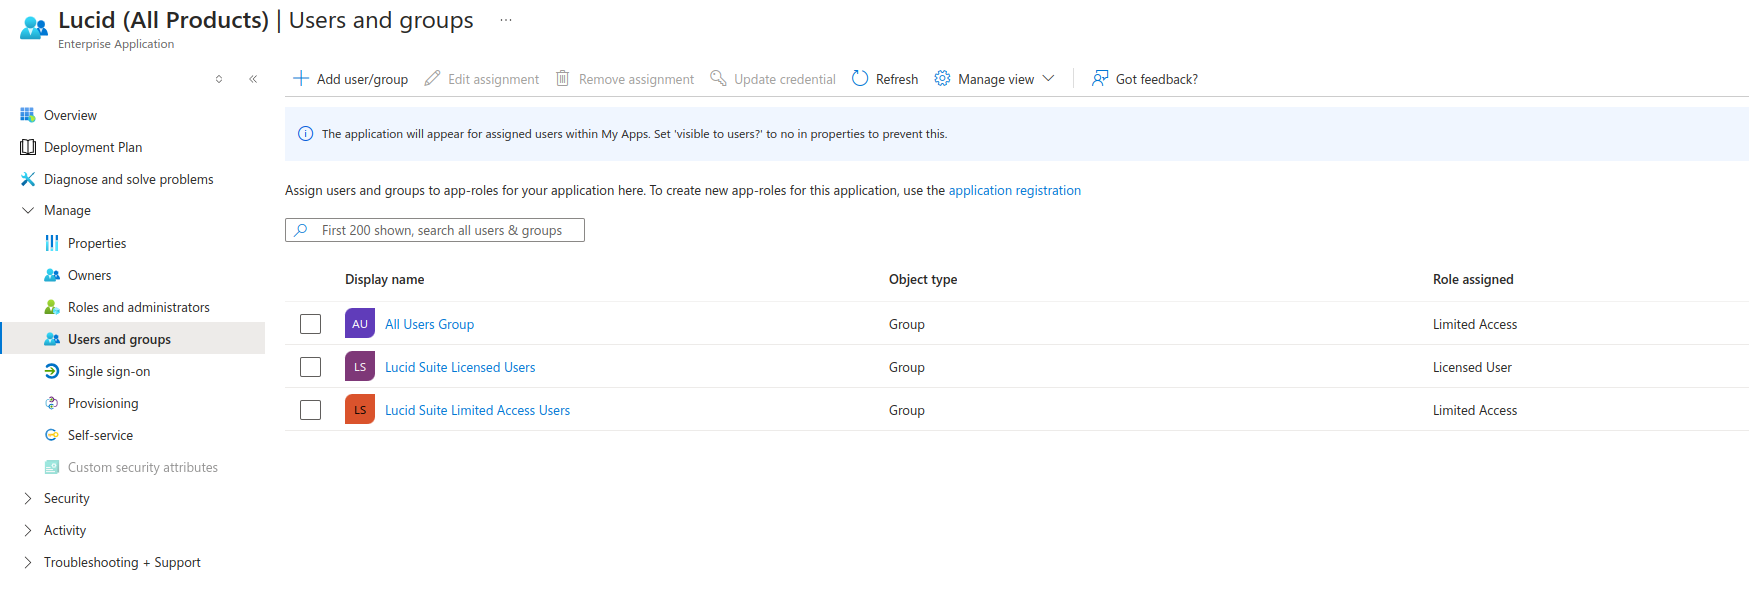Image resolution: width=1749 pixels, height=614 pixels.
Task: Tick the Lucid Suite Limited Access Users checkbox
Action: (x=311, y=410)
